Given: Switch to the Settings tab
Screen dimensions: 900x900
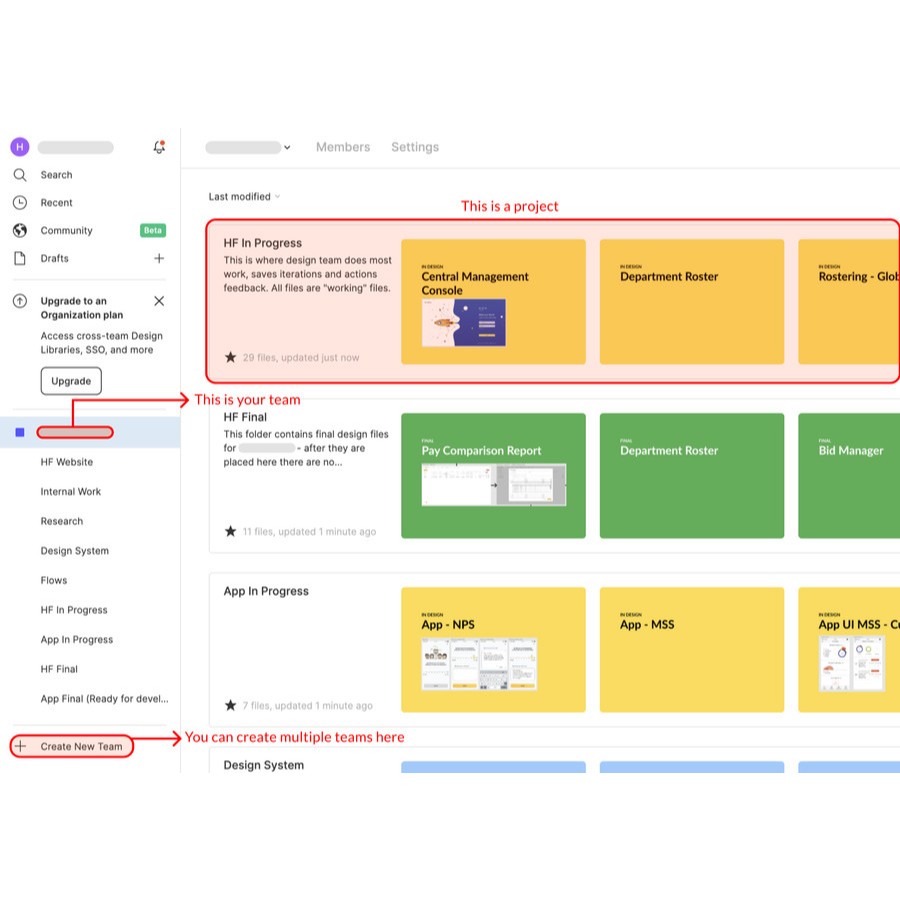Looking at the screenshot, I should click(415, 147).
